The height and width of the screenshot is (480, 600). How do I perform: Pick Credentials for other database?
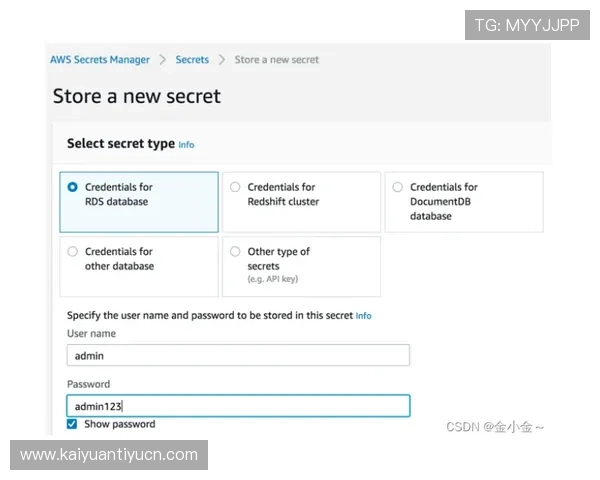tap(72, 252)
